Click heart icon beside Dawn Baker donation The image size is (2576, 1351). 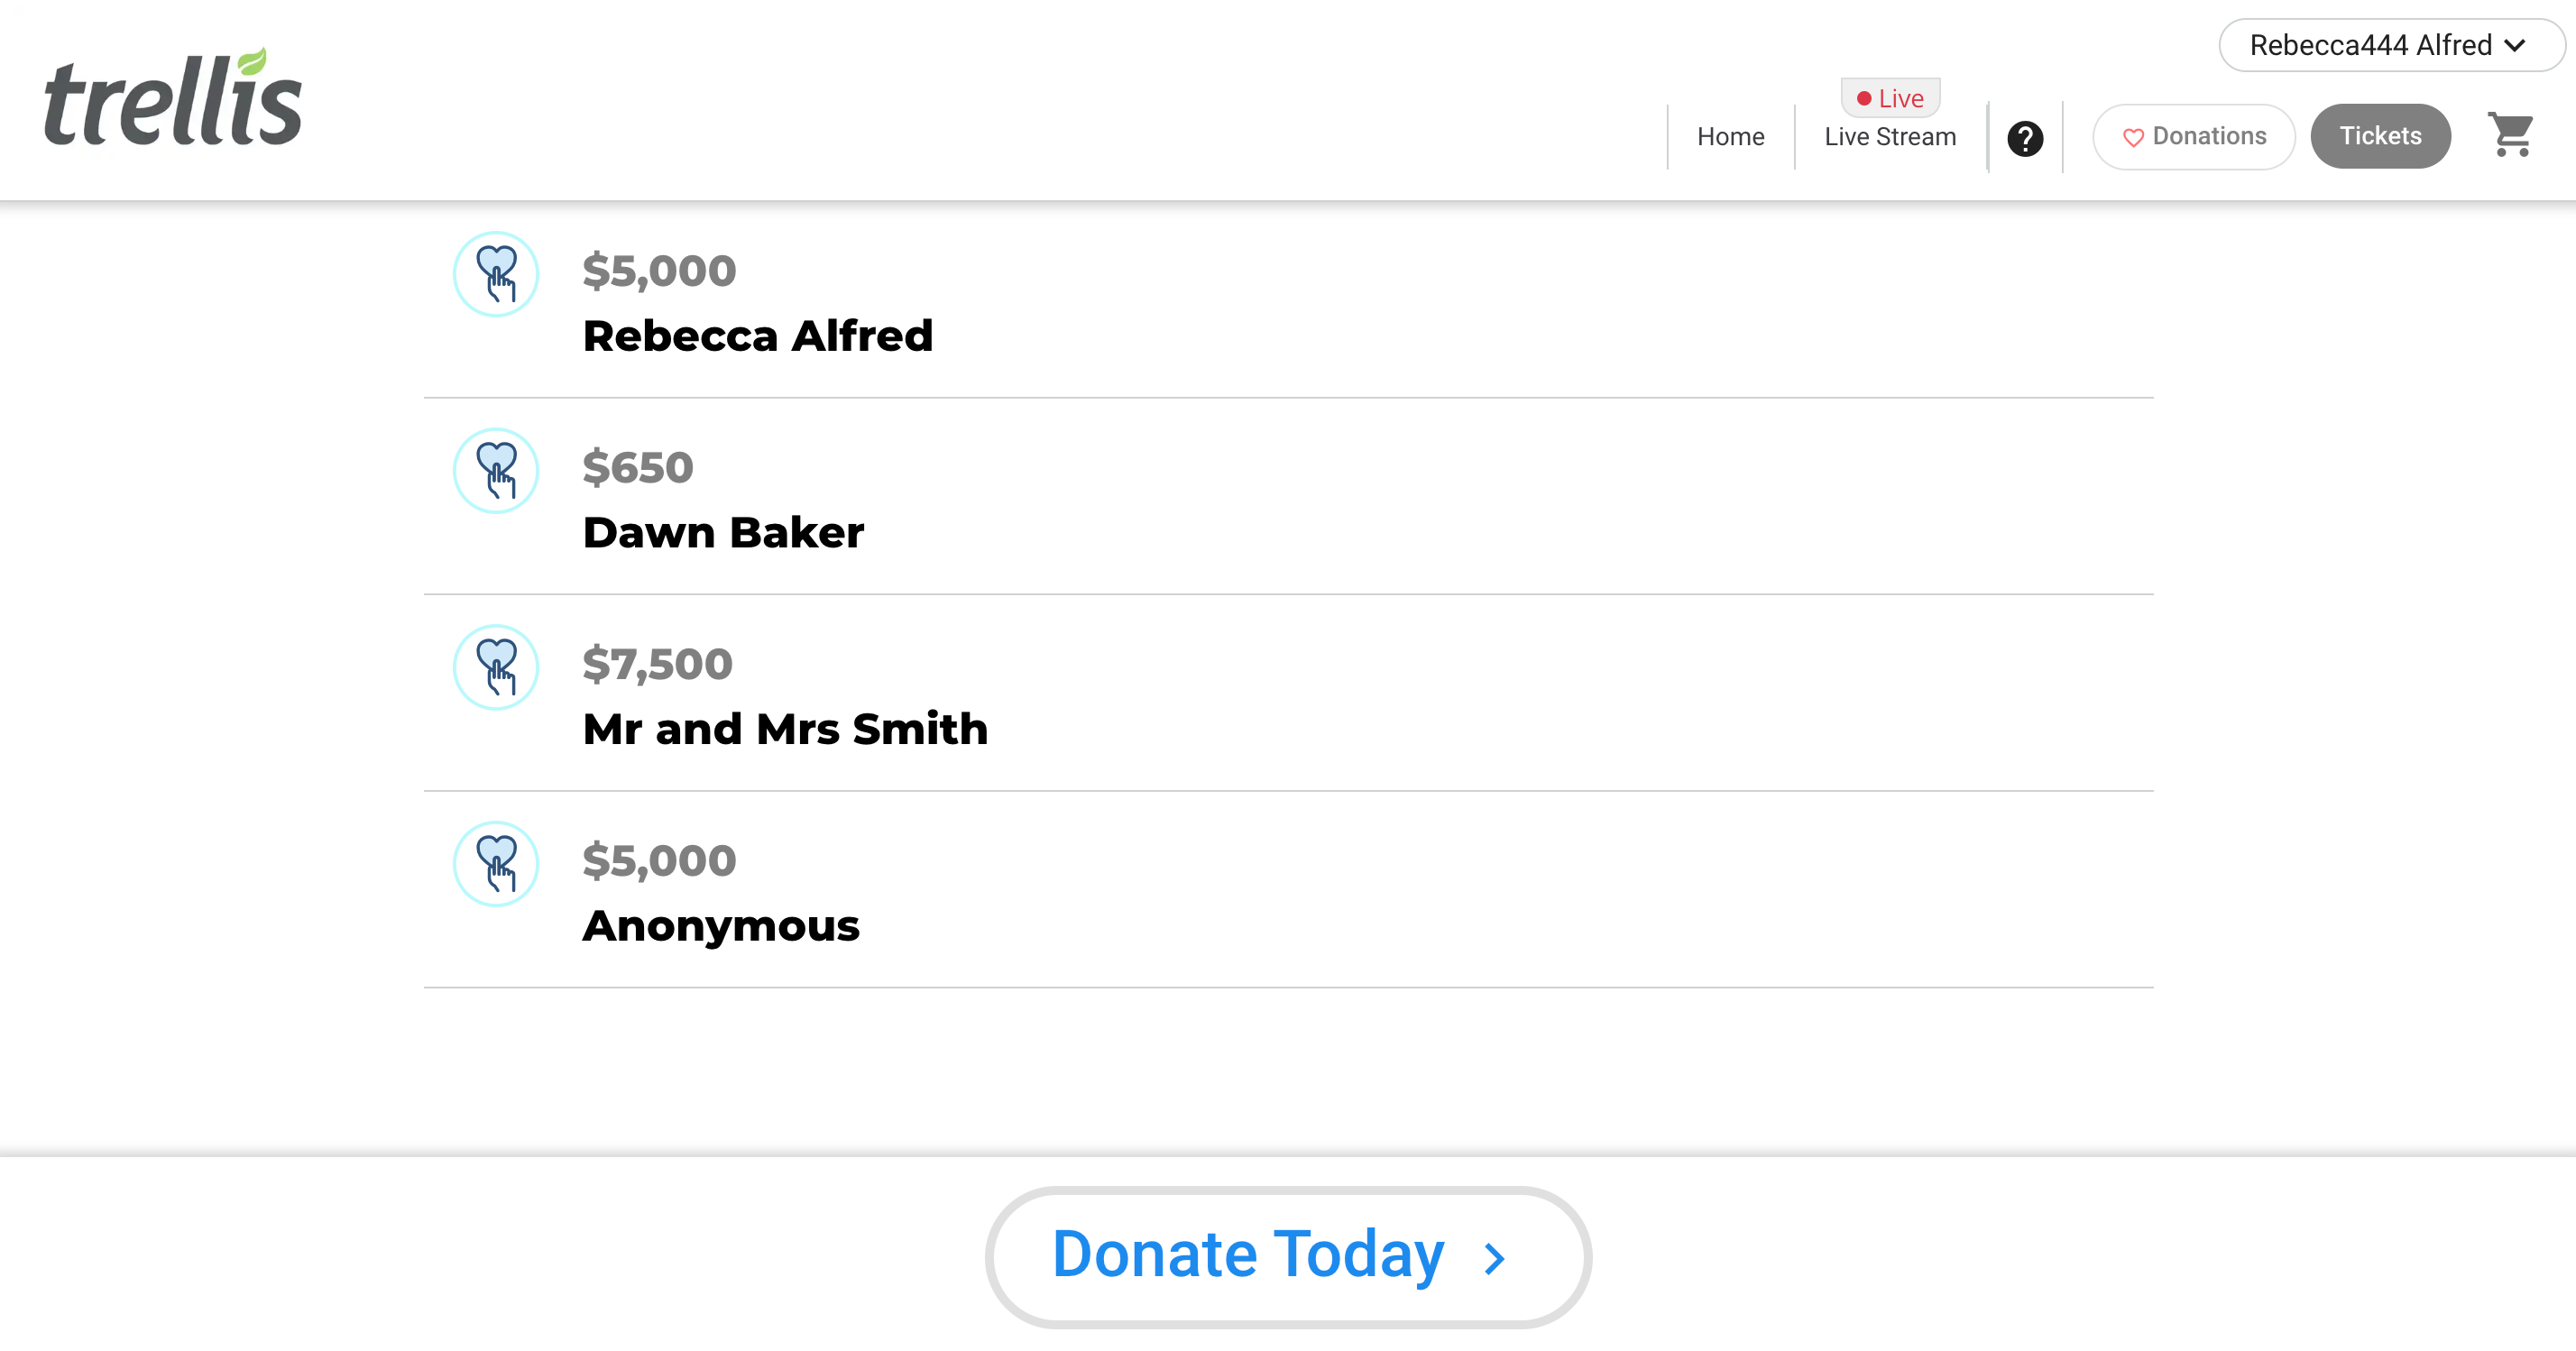(x=496, y=471)
